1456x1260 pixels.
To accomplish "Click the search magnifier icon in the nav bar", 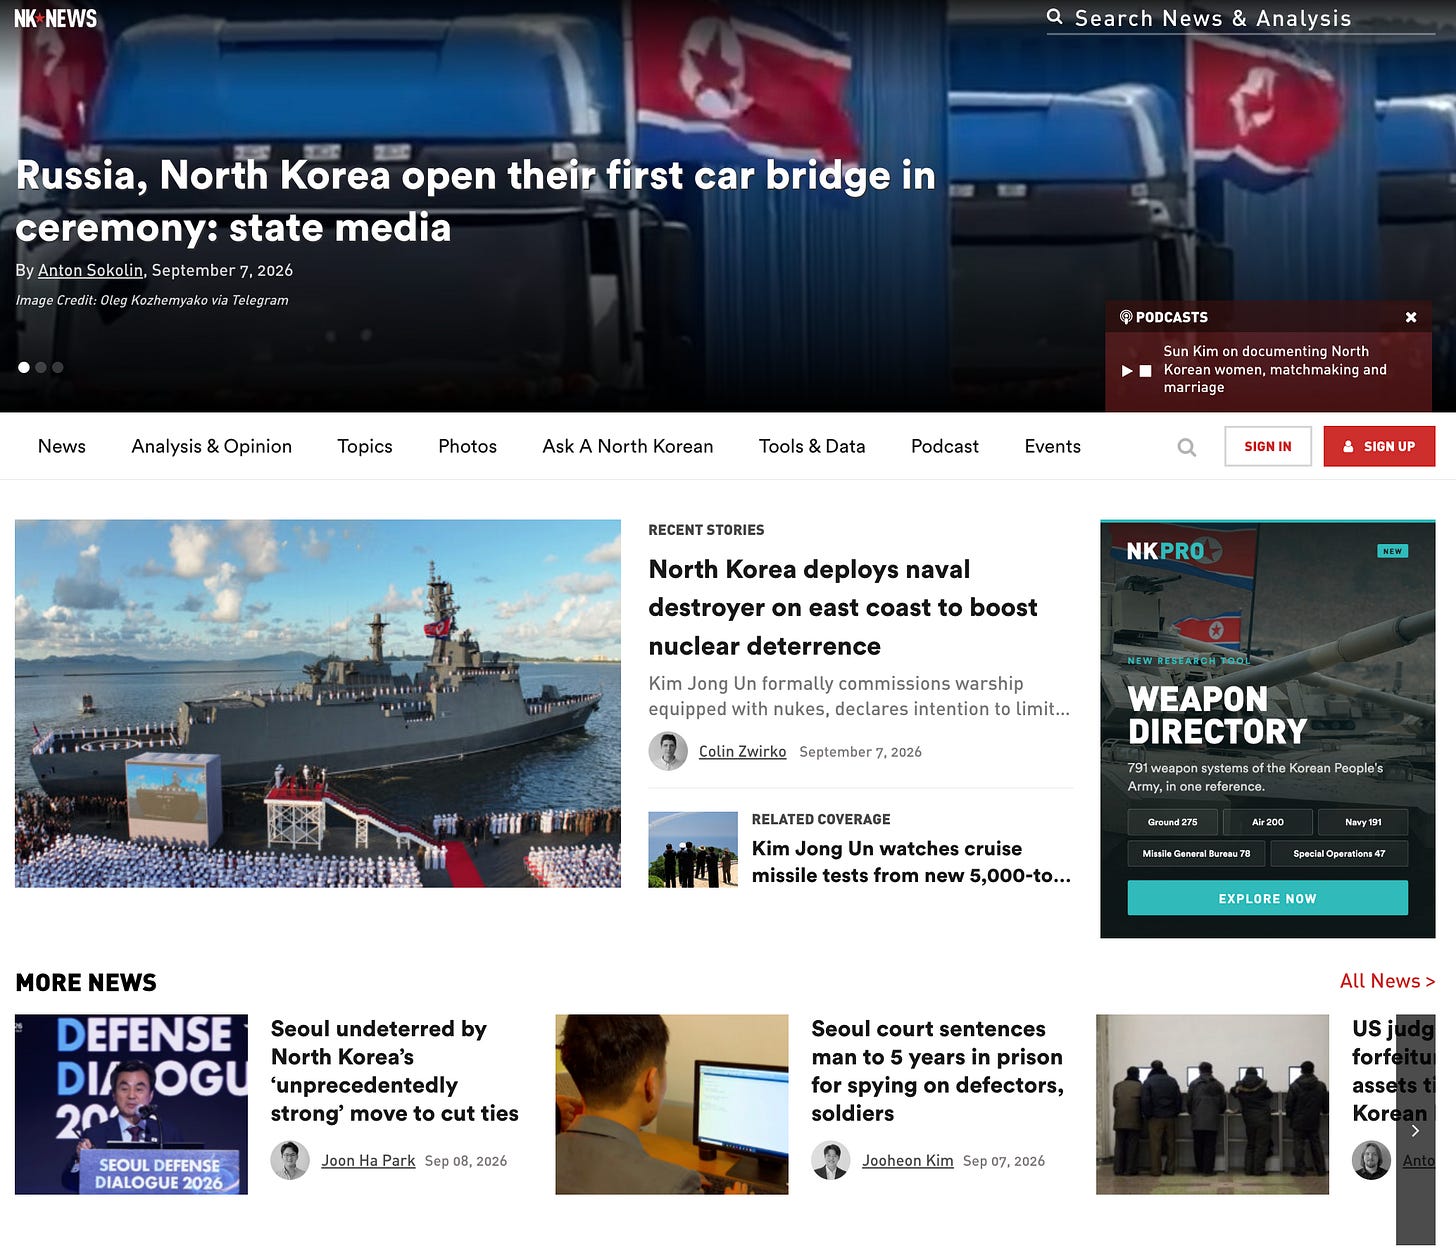I will pyautogui.click(x=1186, y=447).
